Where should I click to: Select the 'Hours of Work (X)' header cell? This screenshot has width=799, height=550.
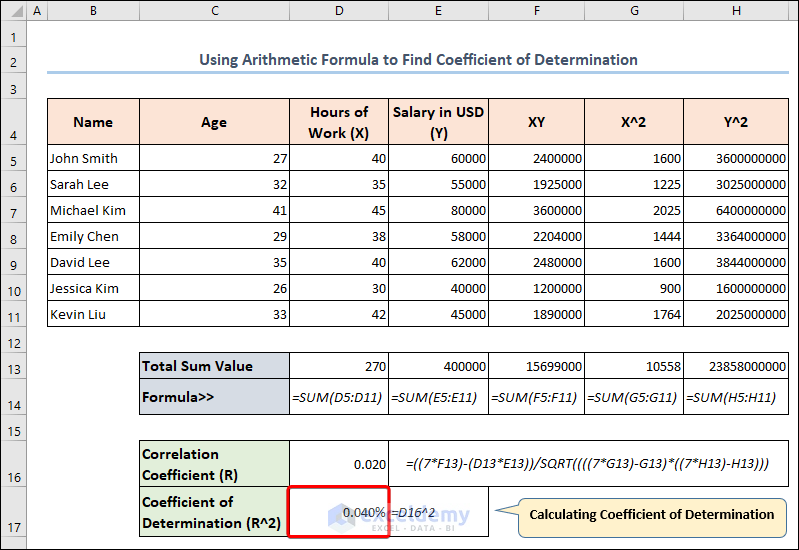tap(339, 122)
